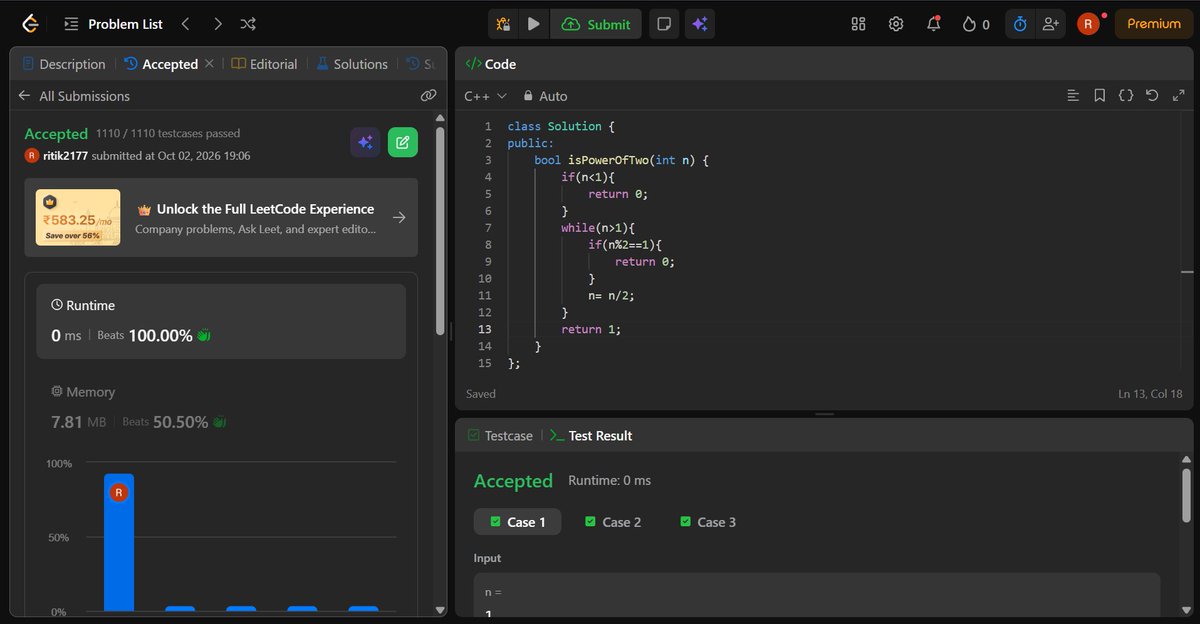Select the Runtime stats card
Viewport: 1200px width, 624px height.
(221, 321)
